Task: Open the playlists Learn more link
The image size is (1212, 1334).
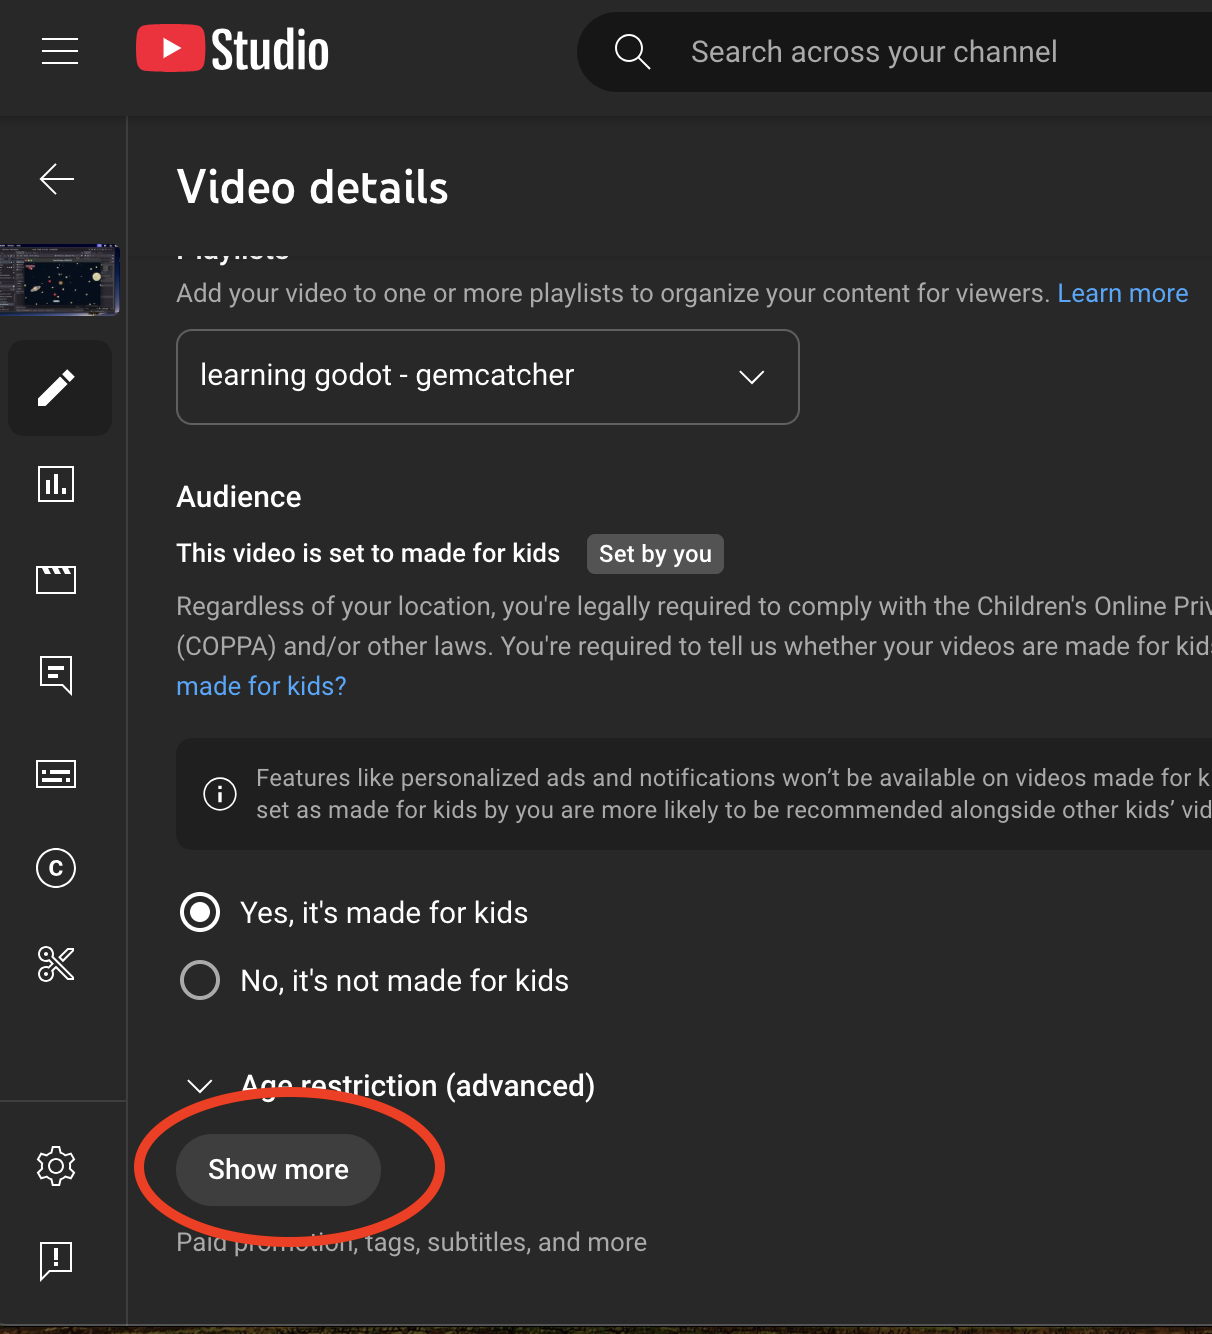Action: [x=1122, y=293]
